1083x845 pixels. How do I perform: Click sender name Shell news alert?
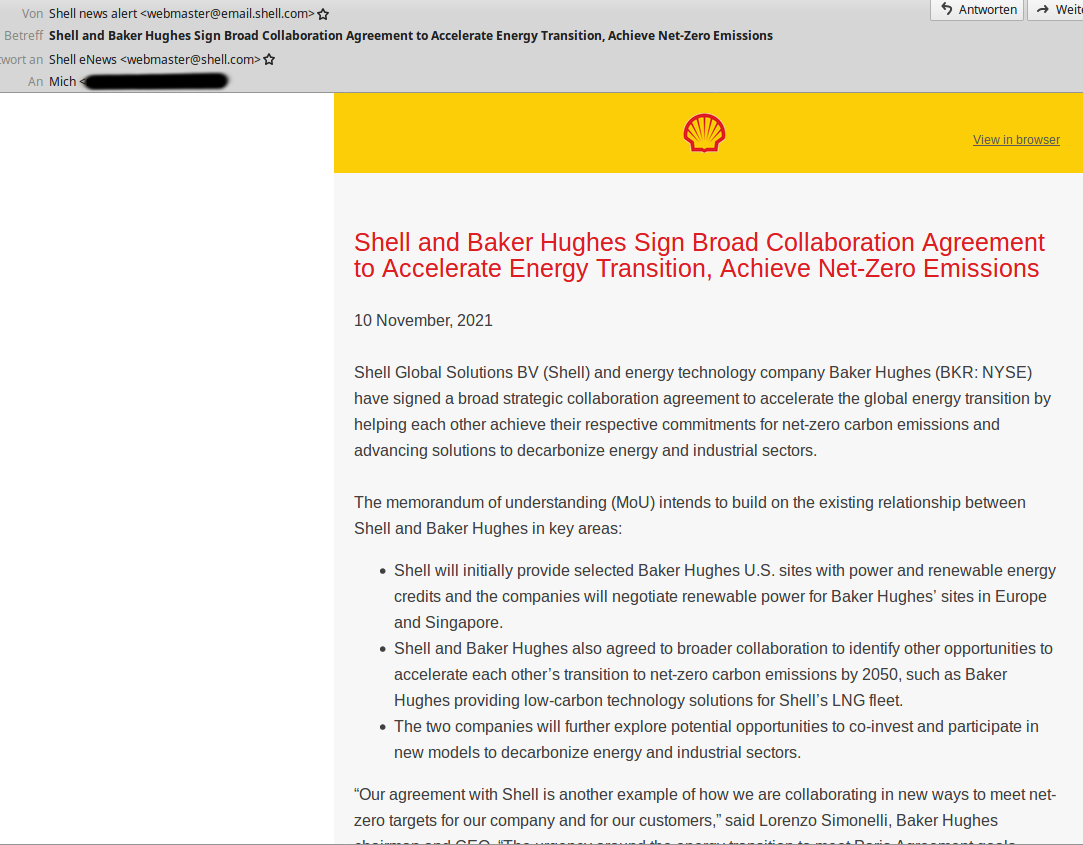click(93, 14)
